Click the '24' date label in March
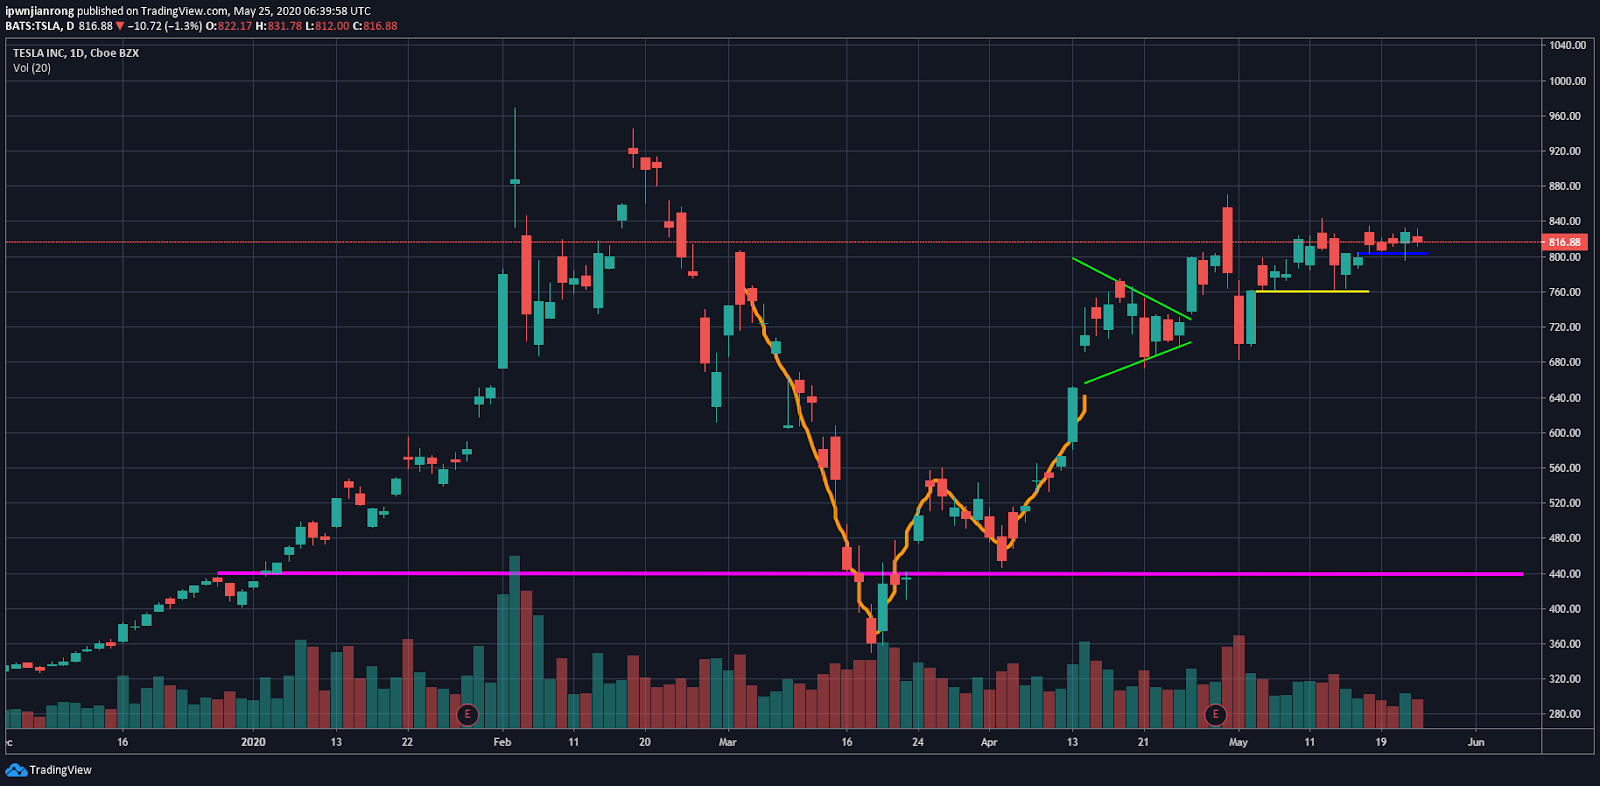Image resolution: width=1600 pixels, height=786 pixels. [x=918, y=742]
